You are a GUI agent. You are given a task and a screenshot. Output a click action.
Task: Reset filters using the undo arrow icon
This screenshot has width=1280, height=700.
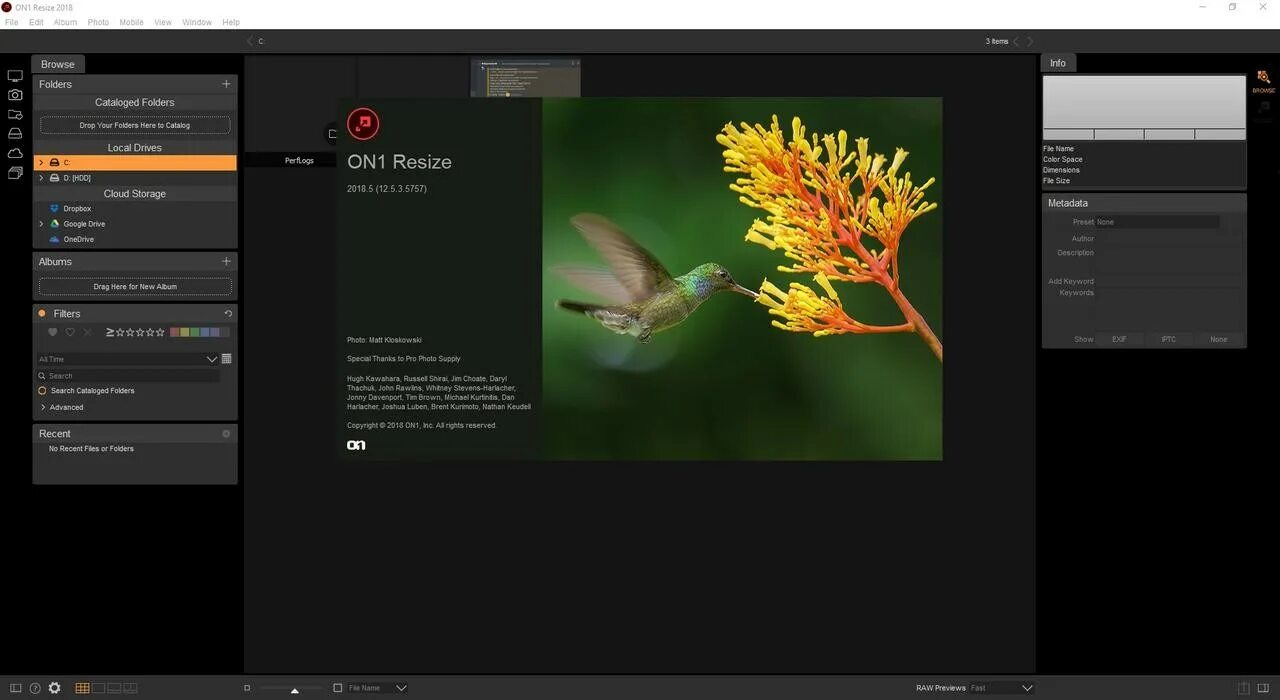pyautogui.click(x=227, y=313)
